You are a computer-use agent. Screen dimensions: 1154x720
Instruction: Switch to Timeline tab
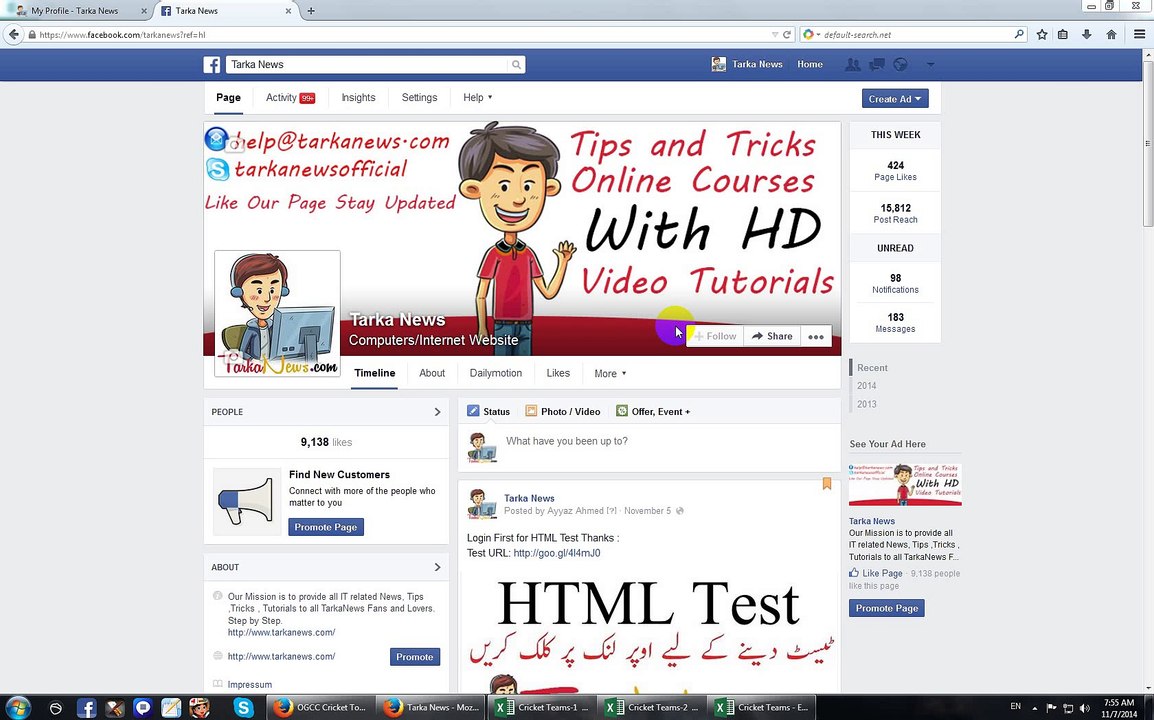375,373
